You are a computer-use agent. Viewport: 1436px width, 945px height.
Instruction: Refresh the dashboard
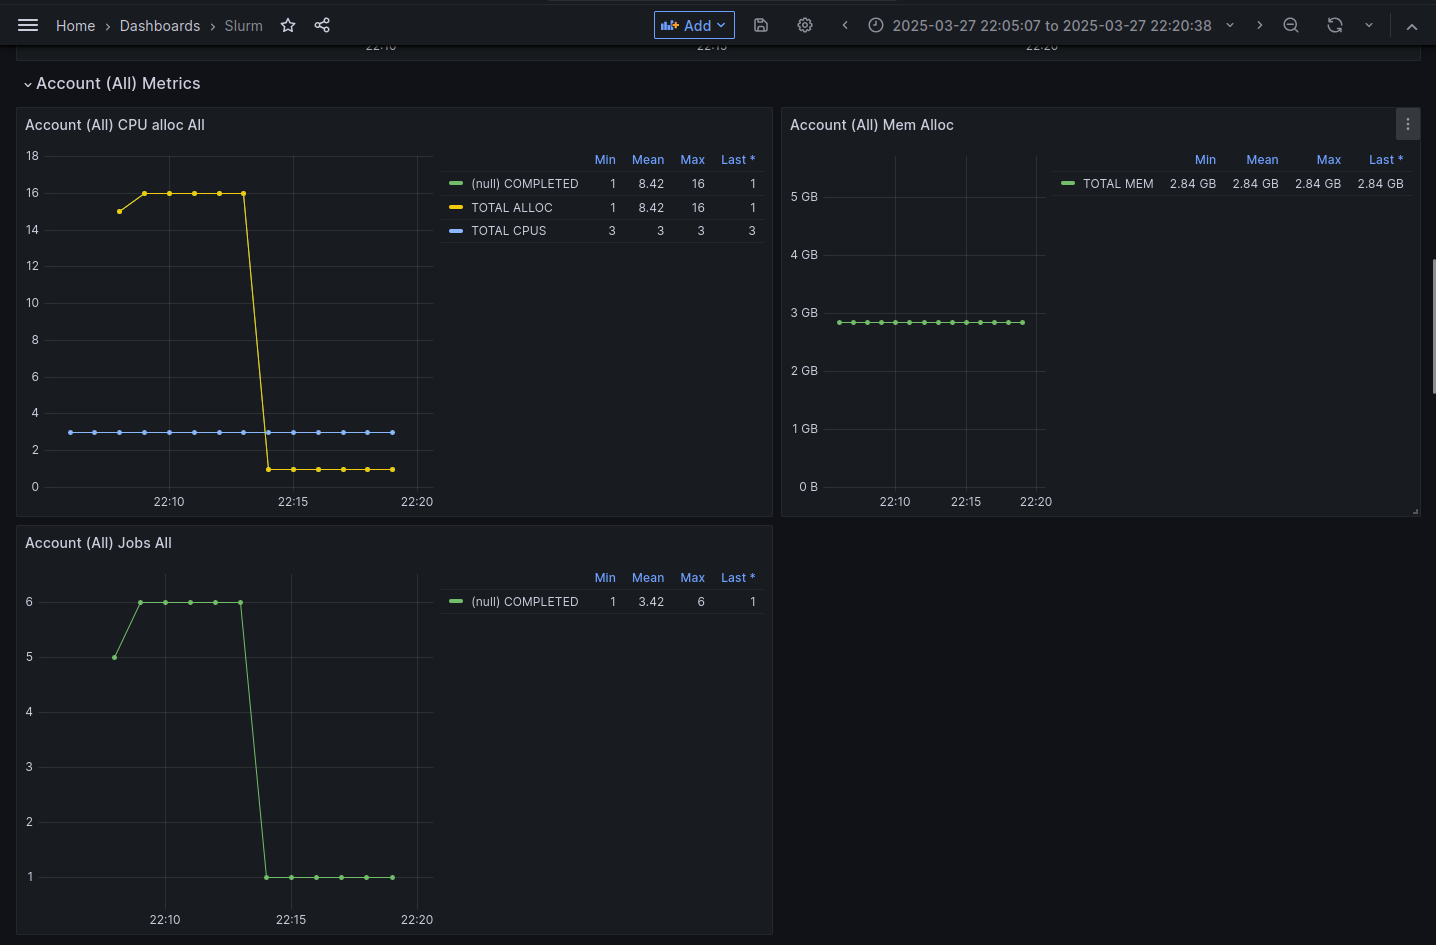coord(1335,25)
